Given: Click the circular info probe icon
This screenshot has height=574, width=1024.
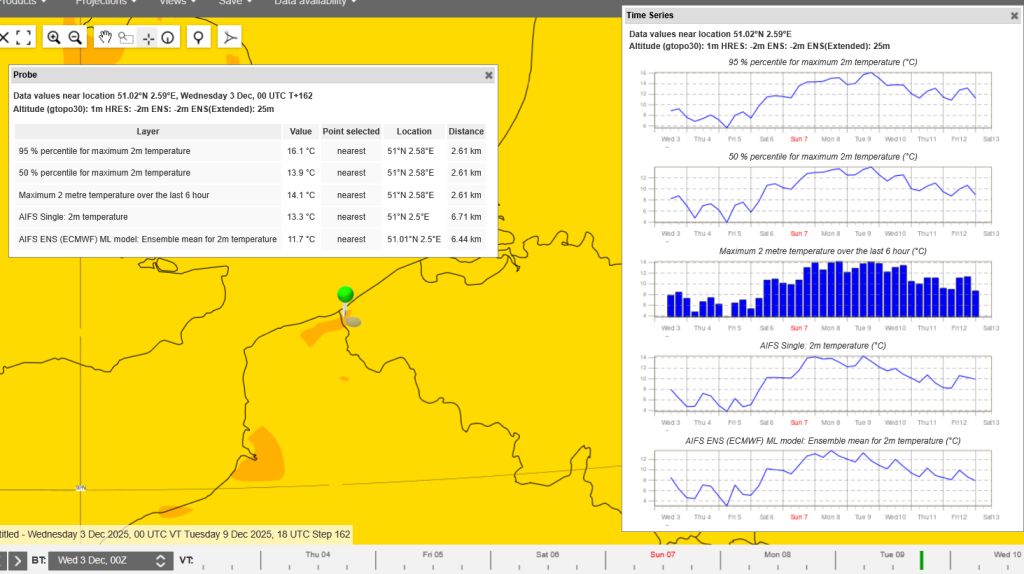Looking at the screenshot, I should click(168, 38).
